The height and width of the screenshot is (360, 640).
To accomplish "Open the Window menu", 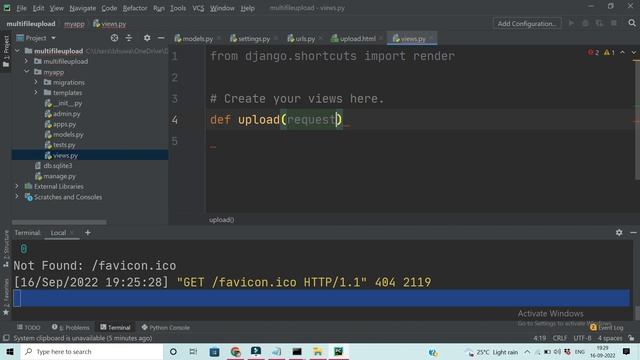I will 222,8.
